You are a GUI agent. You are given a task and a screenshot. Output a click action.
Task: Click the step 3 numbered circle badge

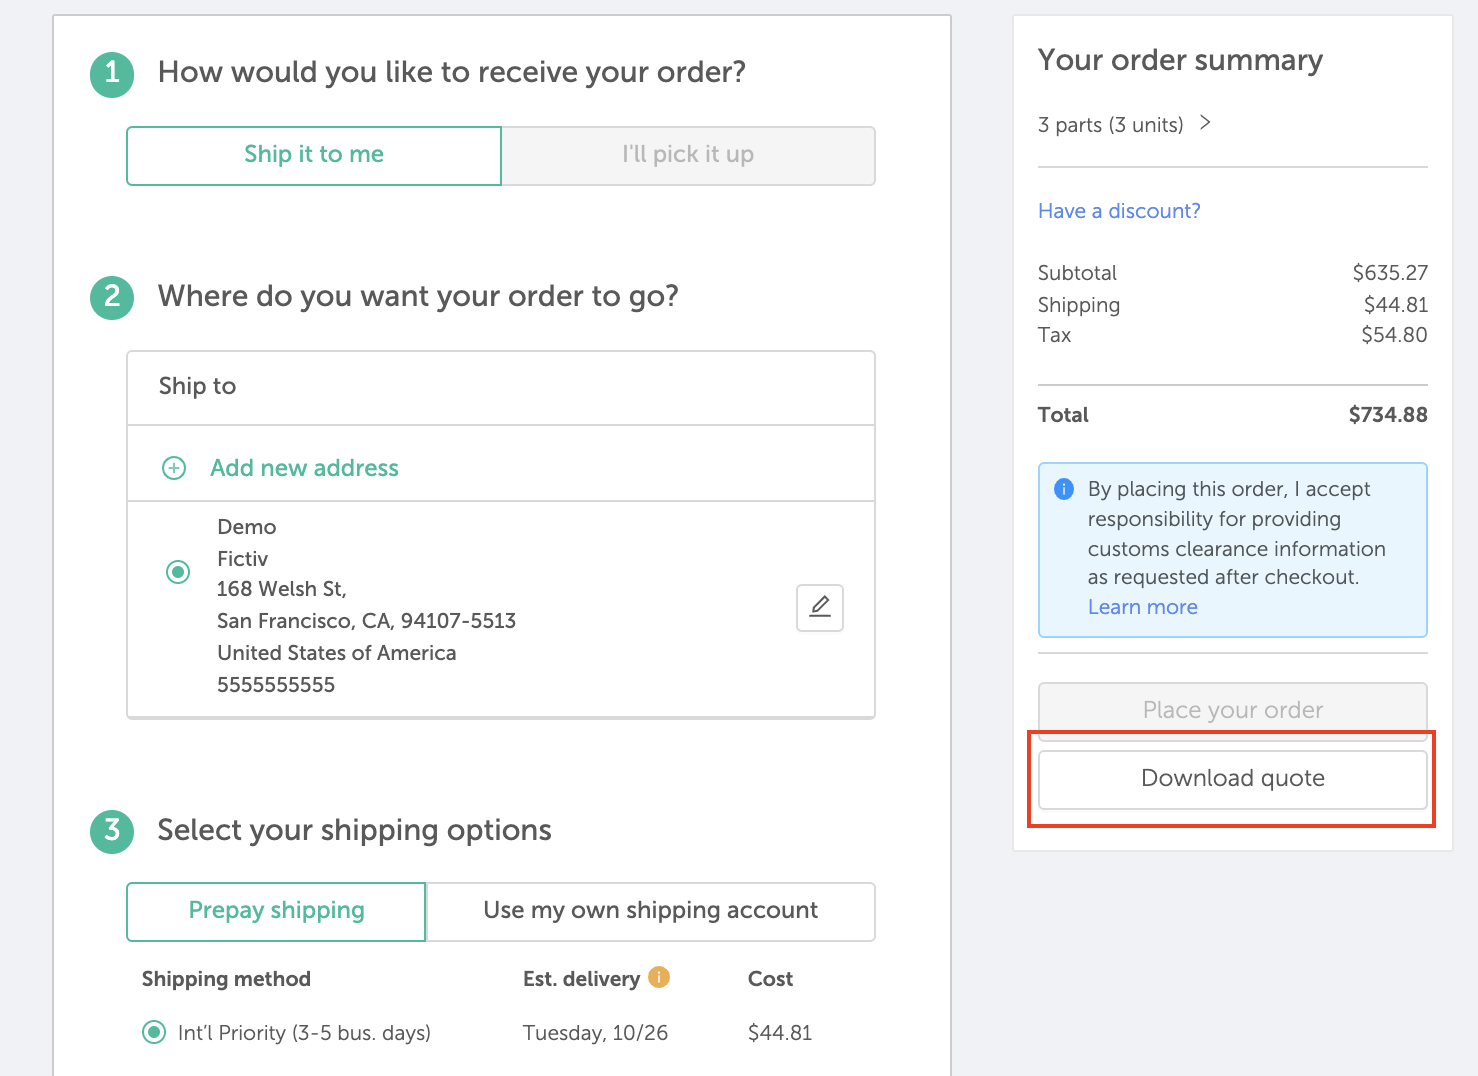tap(112, 831)
